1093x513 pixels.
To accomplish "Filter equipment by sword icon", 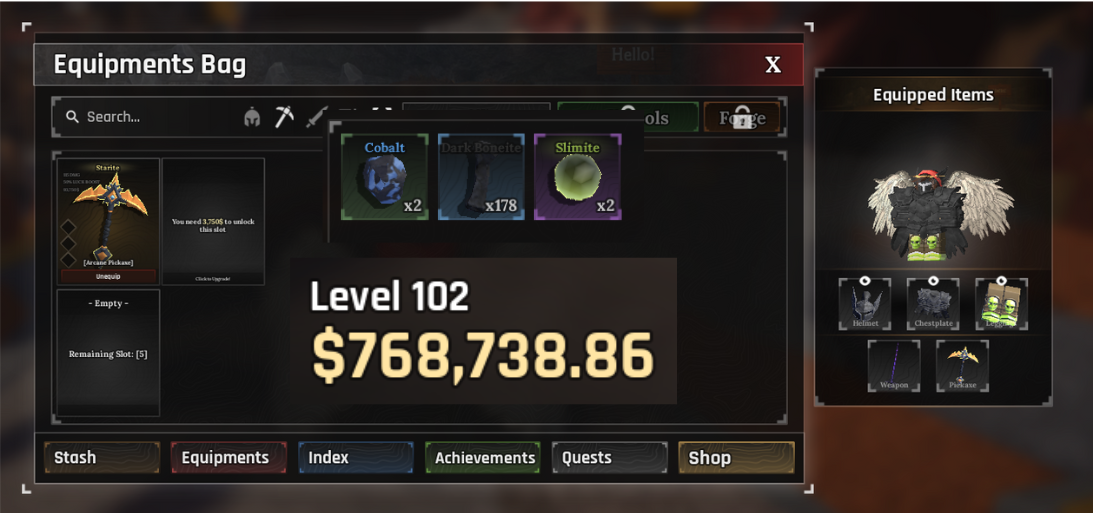I will tap(316, 117).
